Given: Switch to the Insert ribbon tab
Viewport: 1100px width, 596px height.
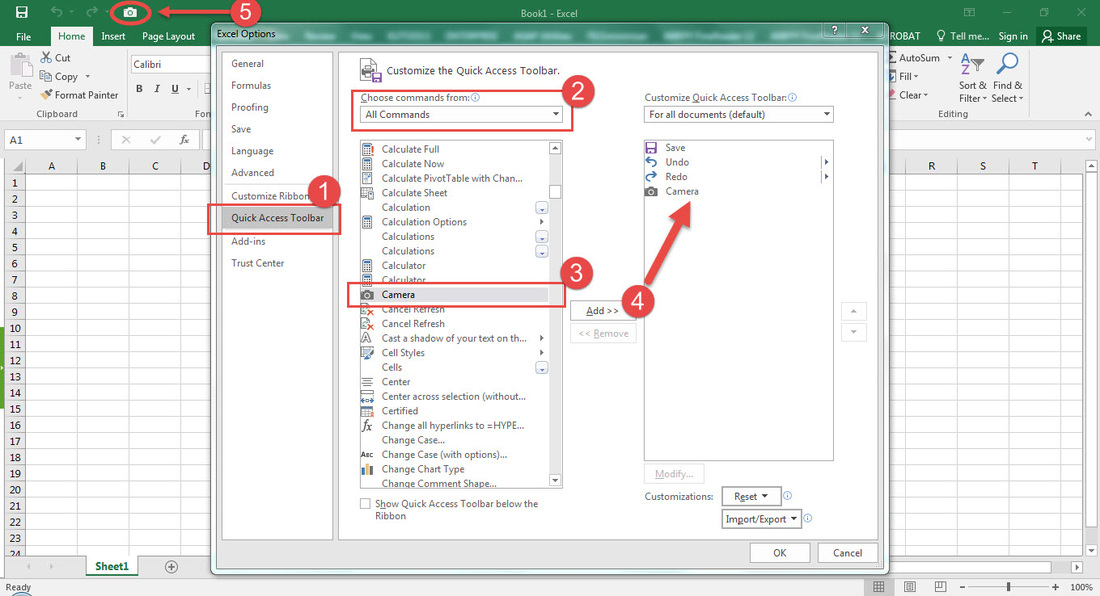Looking at the screenshot, I should [113, 36].
